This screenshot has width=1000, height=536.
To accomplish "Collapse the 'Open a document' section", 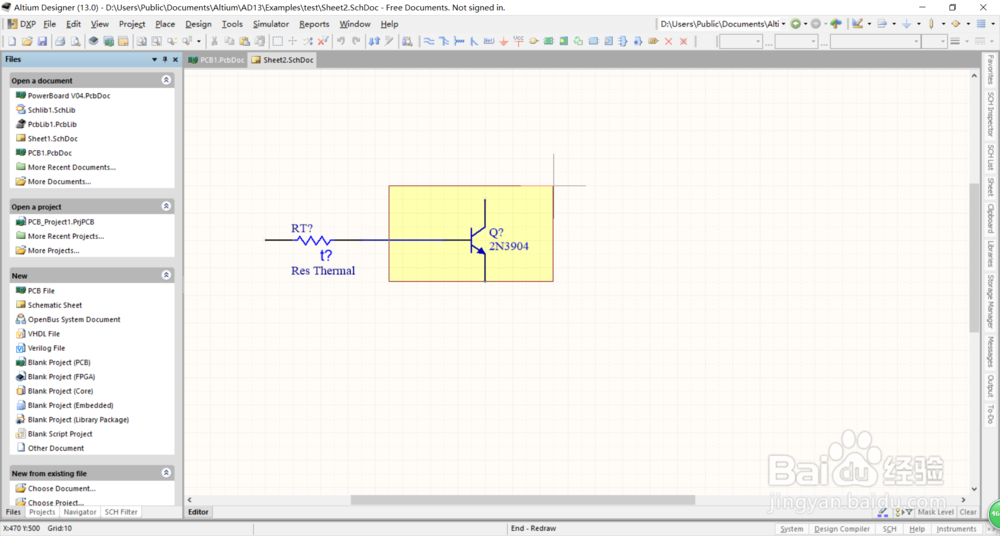I will (166, 80).
